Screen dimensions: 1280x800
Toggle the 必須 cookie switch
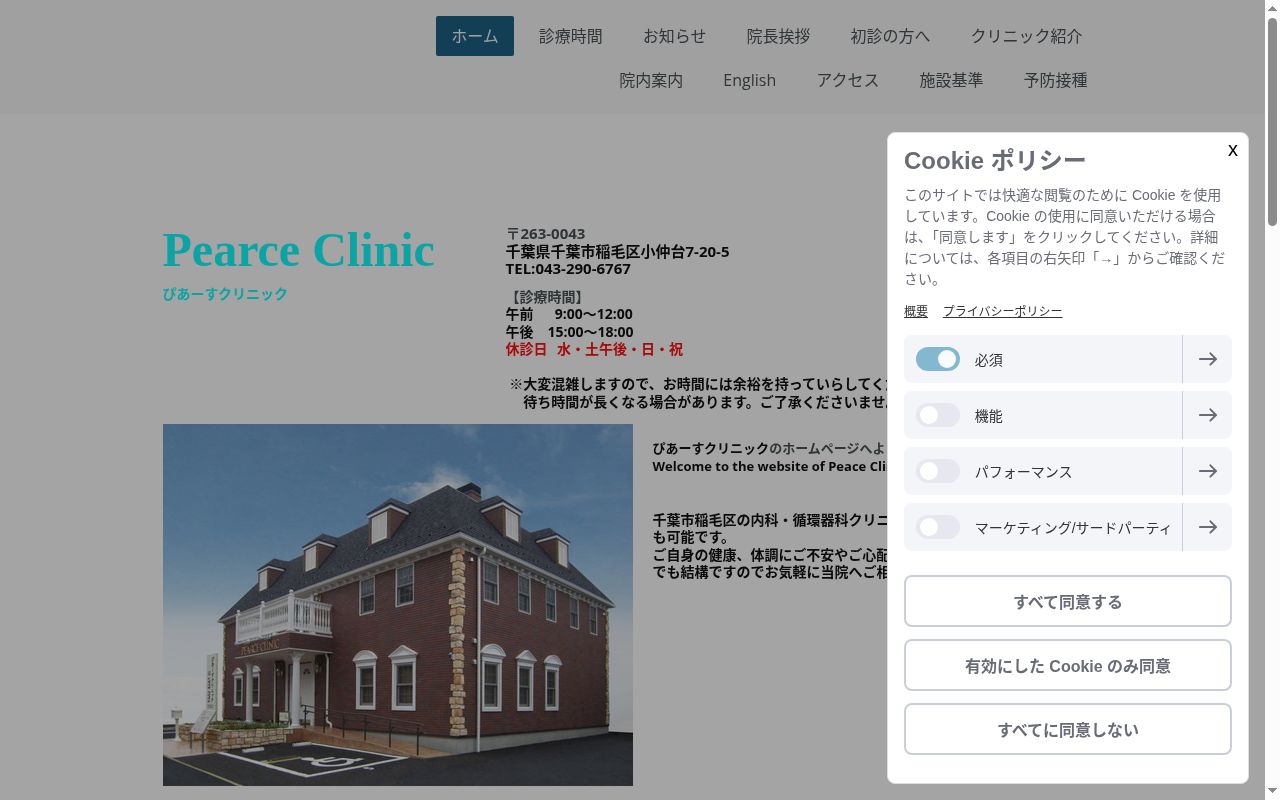tap(938, 359)
